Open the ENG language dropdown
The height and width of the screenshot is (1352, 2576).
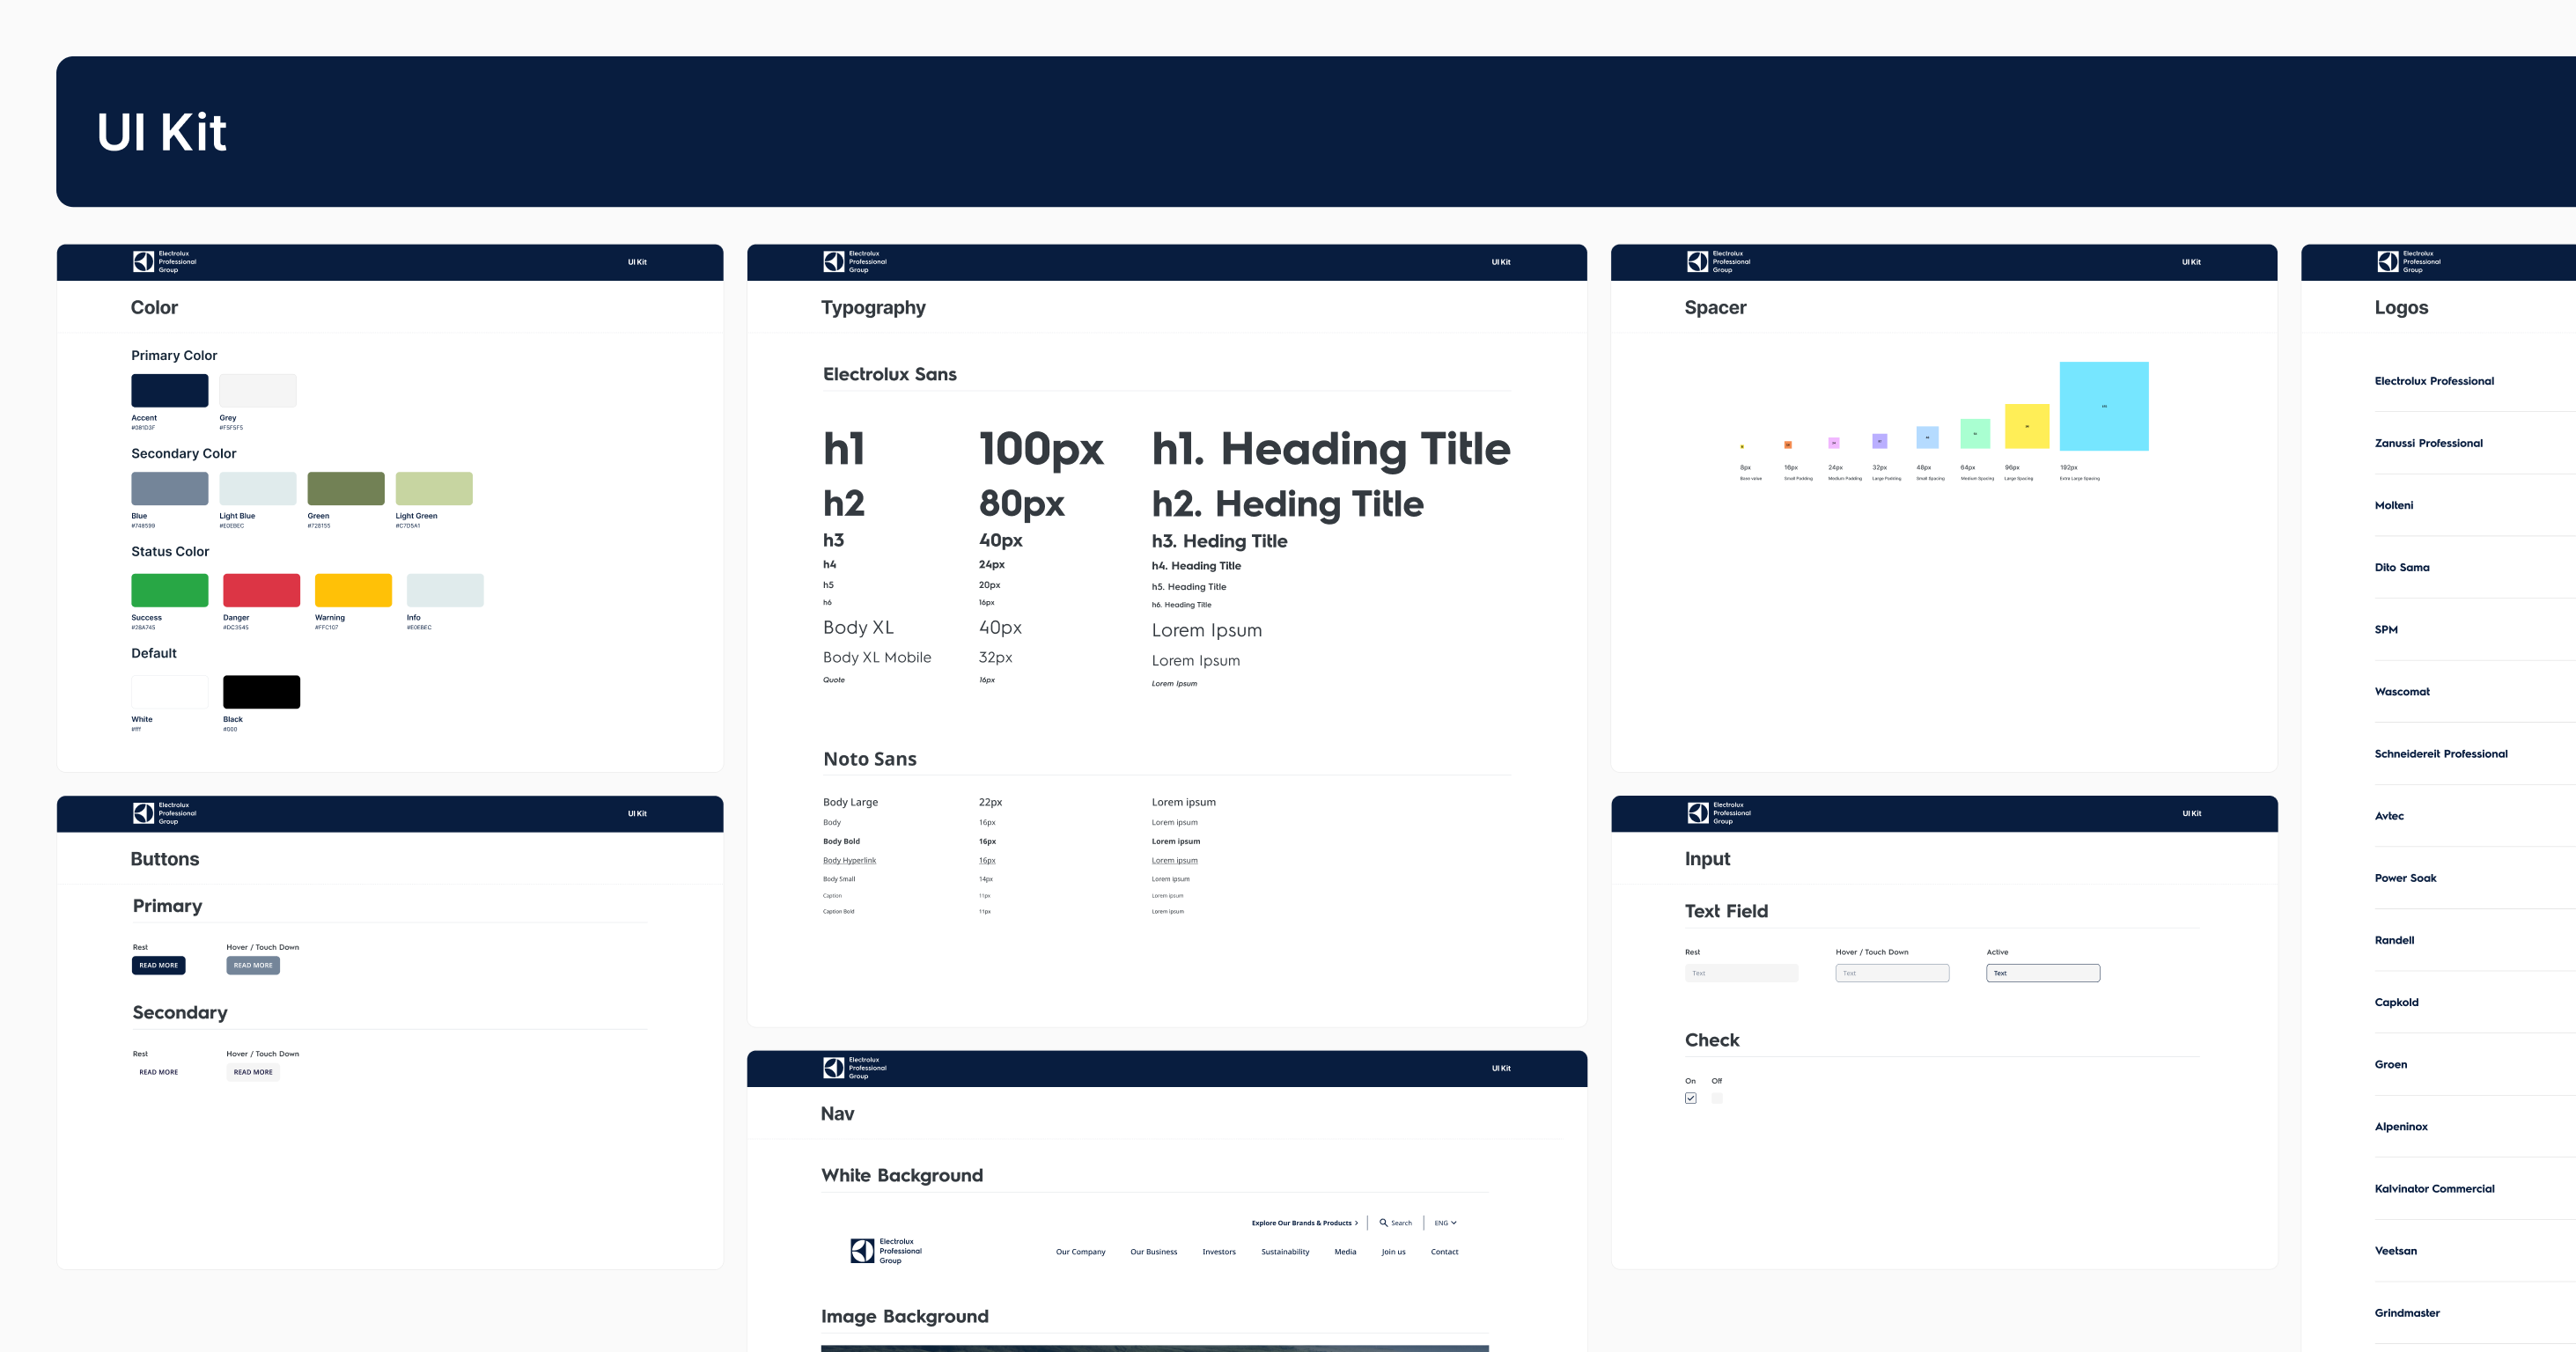1446,1223
